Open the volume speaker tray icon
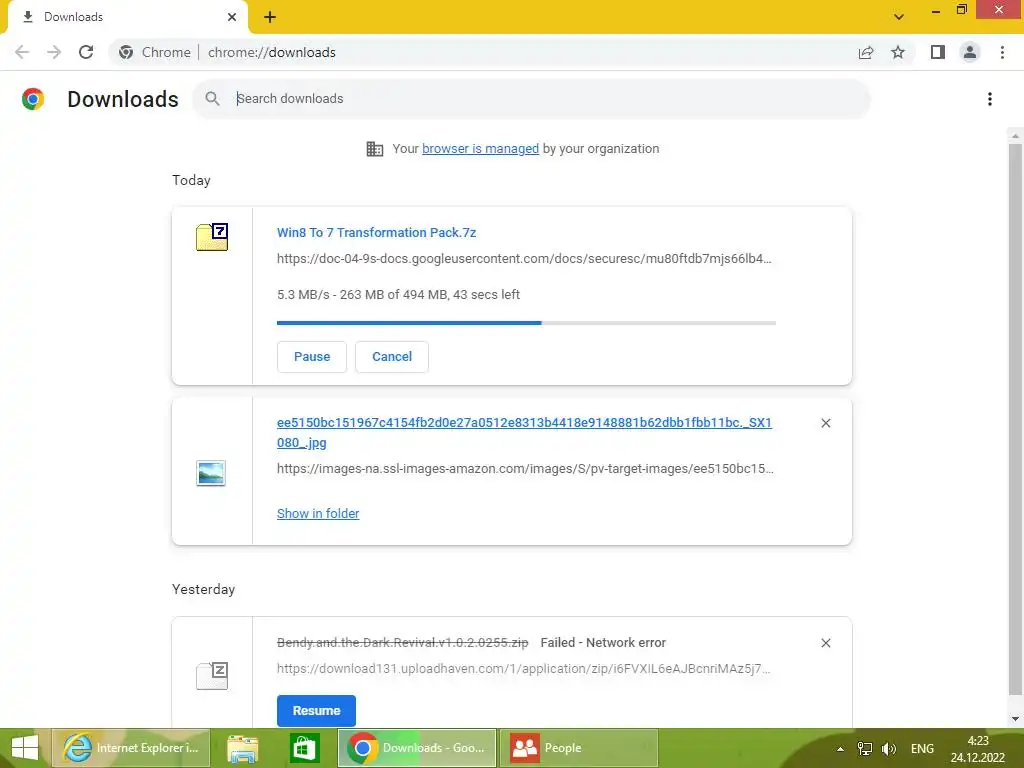Image resolution: width=1024 pixels, height=768 pixels. [888, 749]
